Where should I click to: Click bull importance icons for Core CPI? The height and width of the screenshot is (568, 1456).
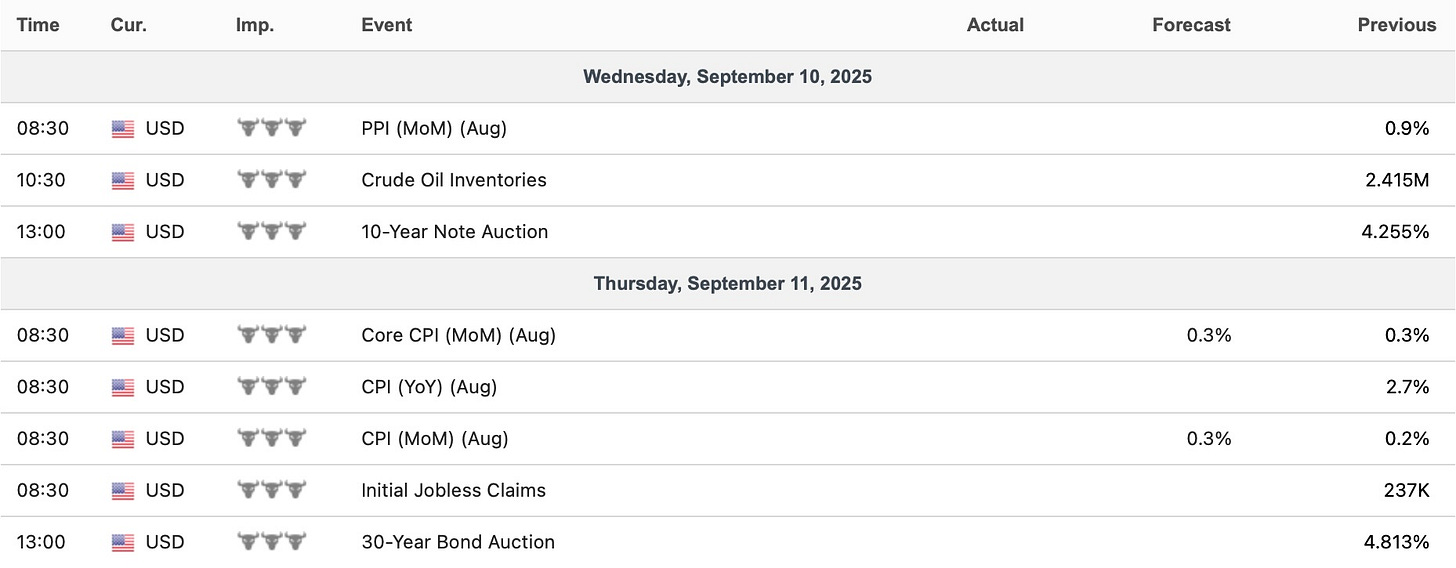click(x=272, y=335)
